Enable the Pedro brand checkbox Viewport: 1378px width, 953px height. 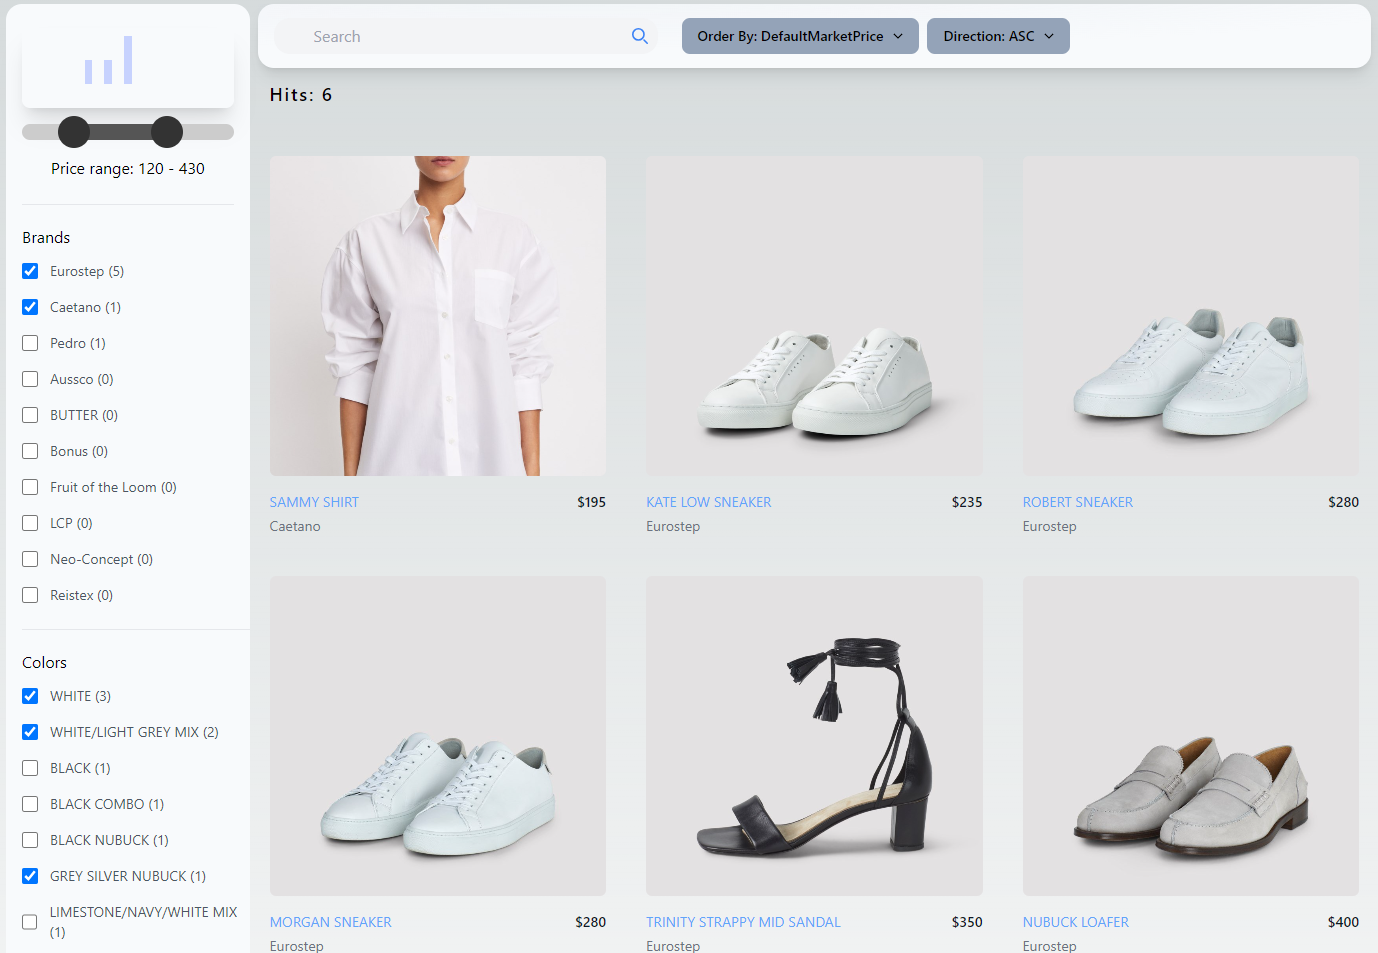30,343
